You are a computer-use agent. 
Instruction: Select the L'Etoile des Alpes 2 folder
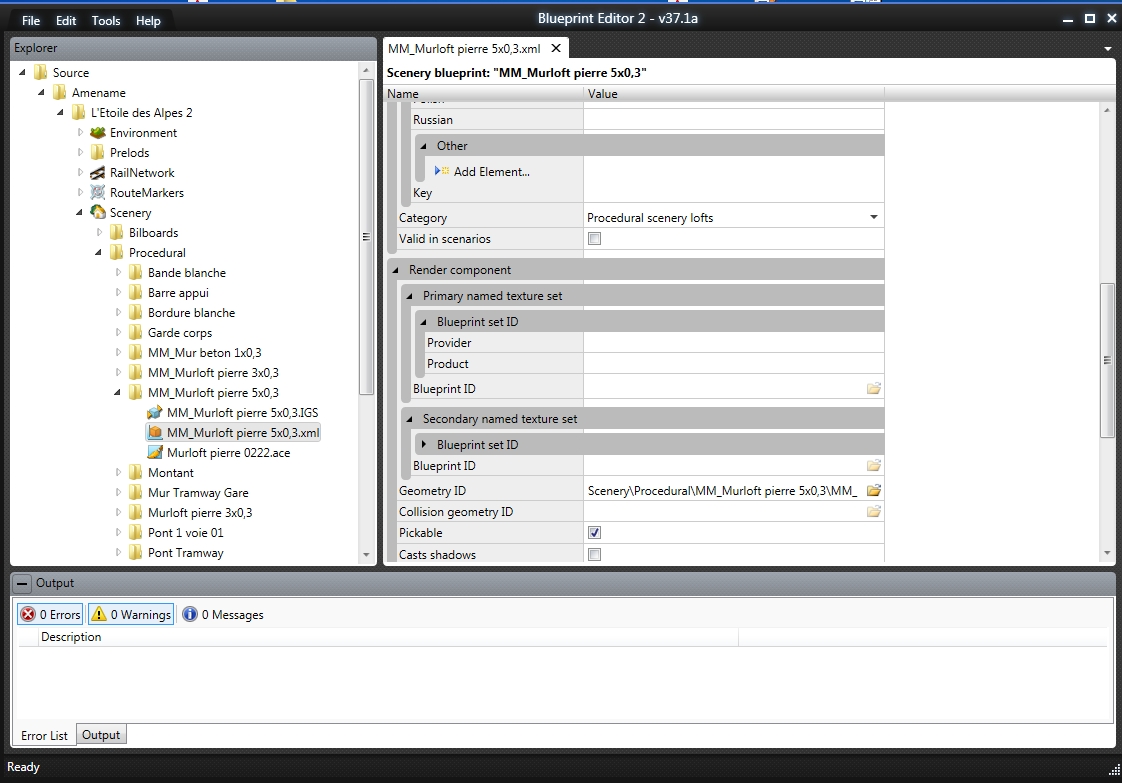pos(142,112)
